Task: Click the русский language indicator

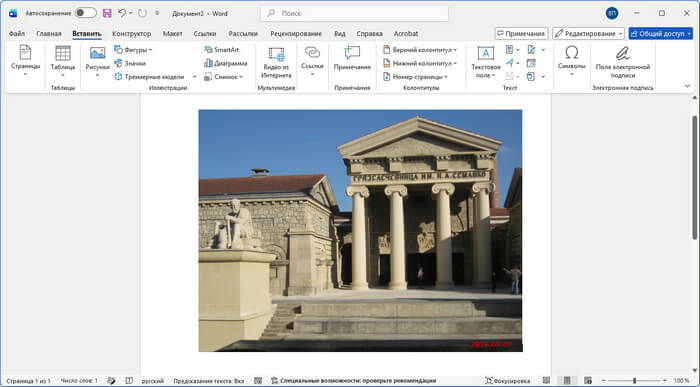Action: click(153, 381)
